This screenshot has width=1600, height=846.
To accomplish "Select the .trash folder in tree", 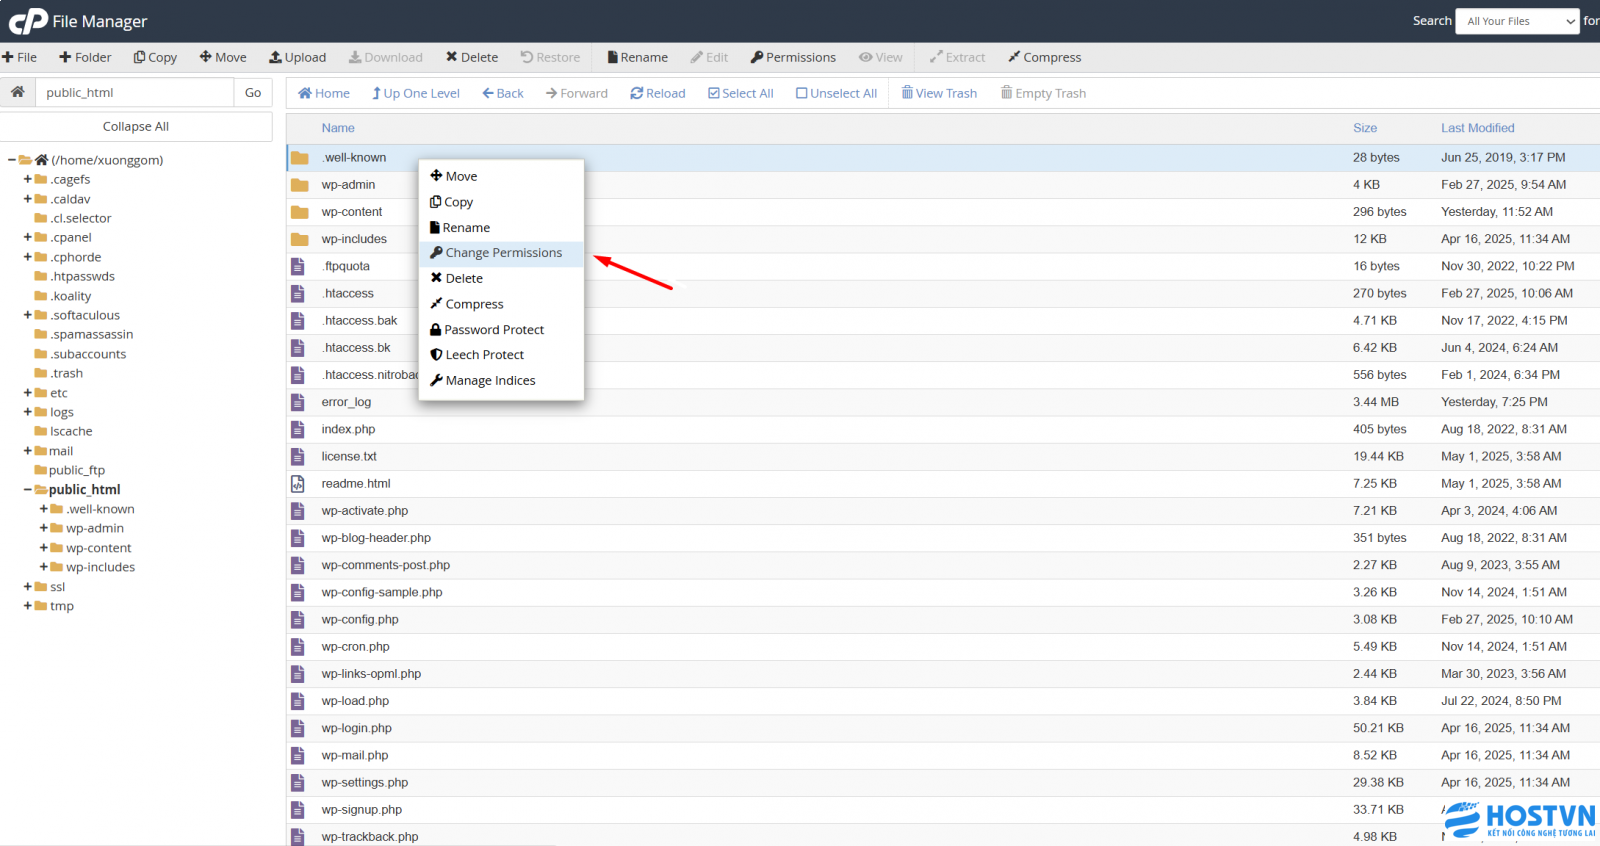I will click(59, 373).
